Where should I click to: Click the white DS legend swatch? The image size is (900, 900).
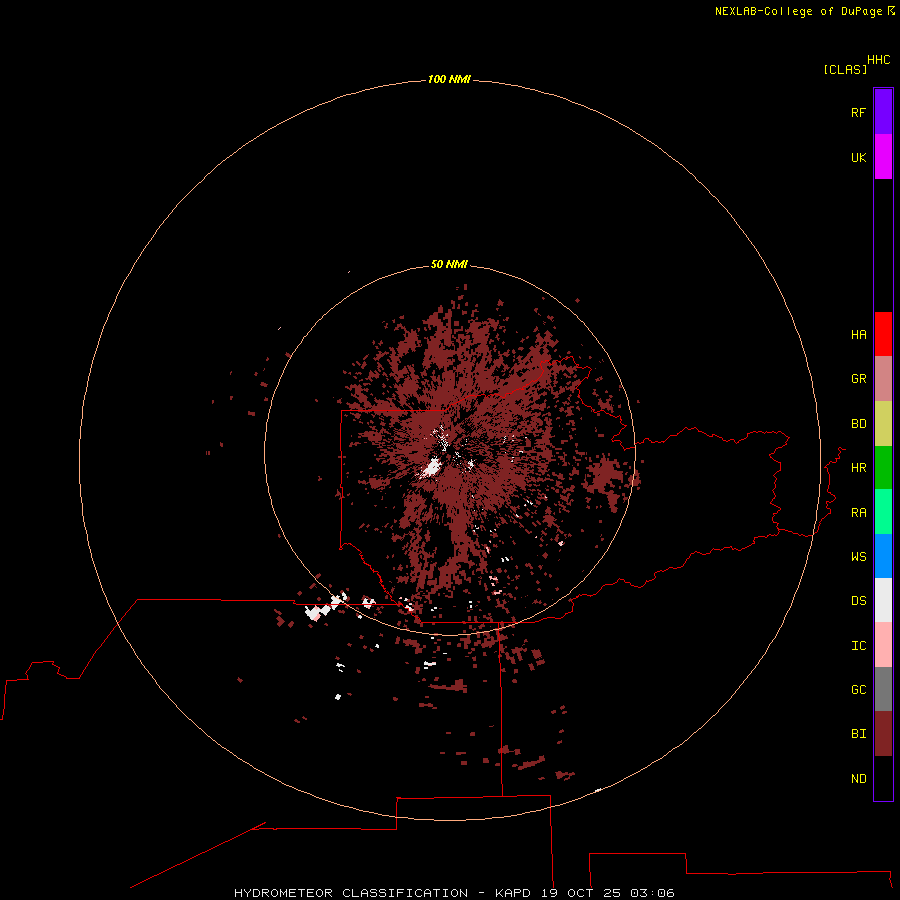pos(883,600)
